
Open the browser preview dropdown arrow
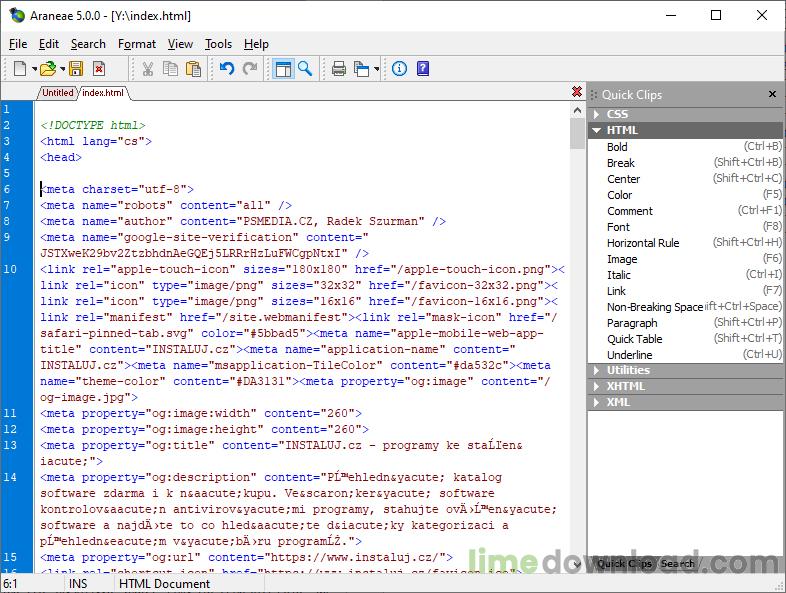click(x=376, y=69)
